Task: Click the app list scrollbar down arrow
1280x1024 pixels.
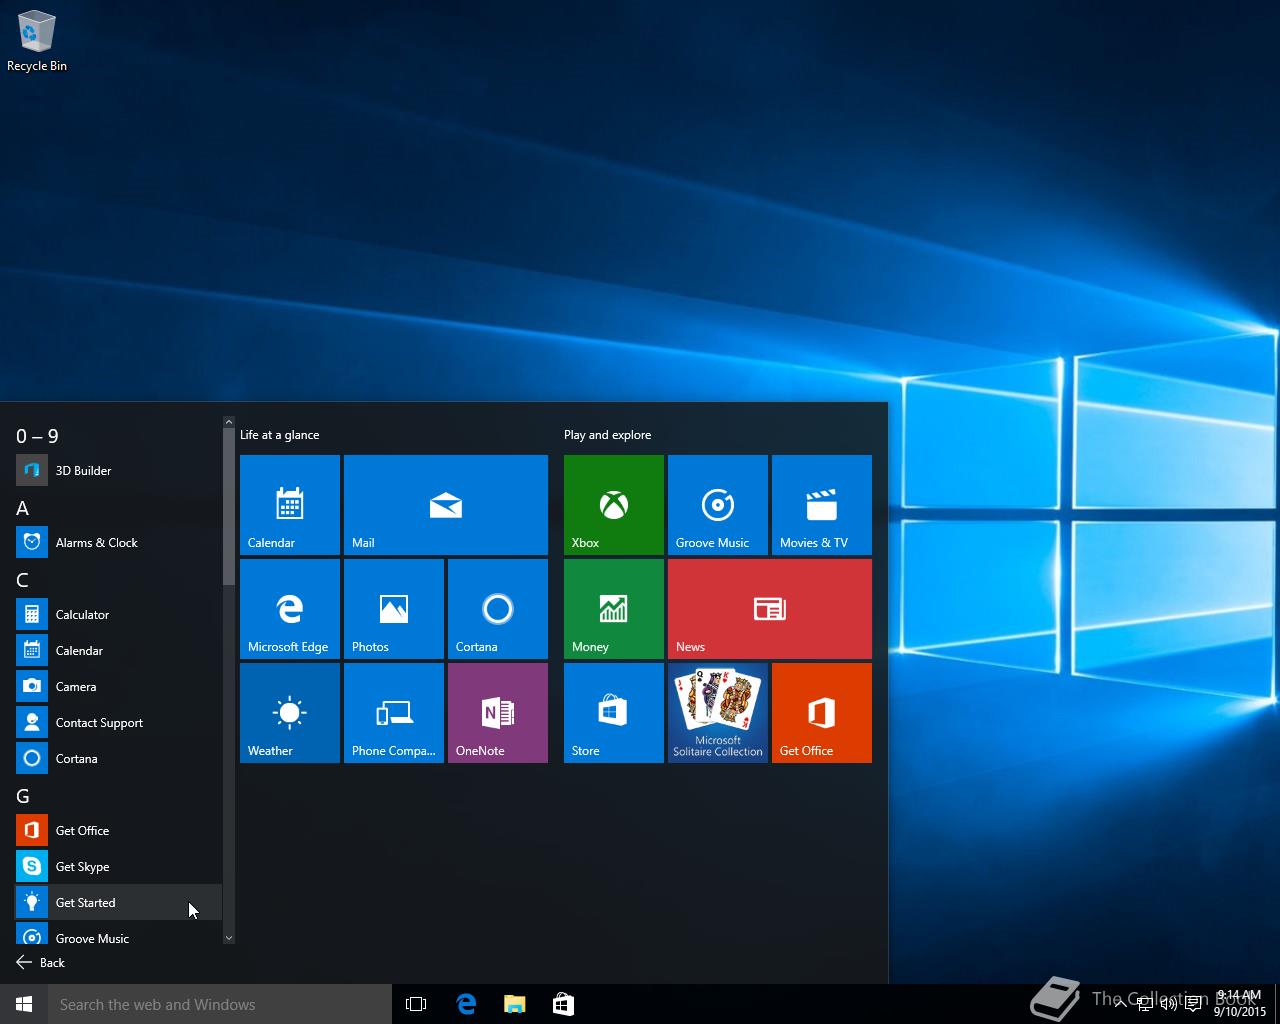Action: tap(229, 938)
